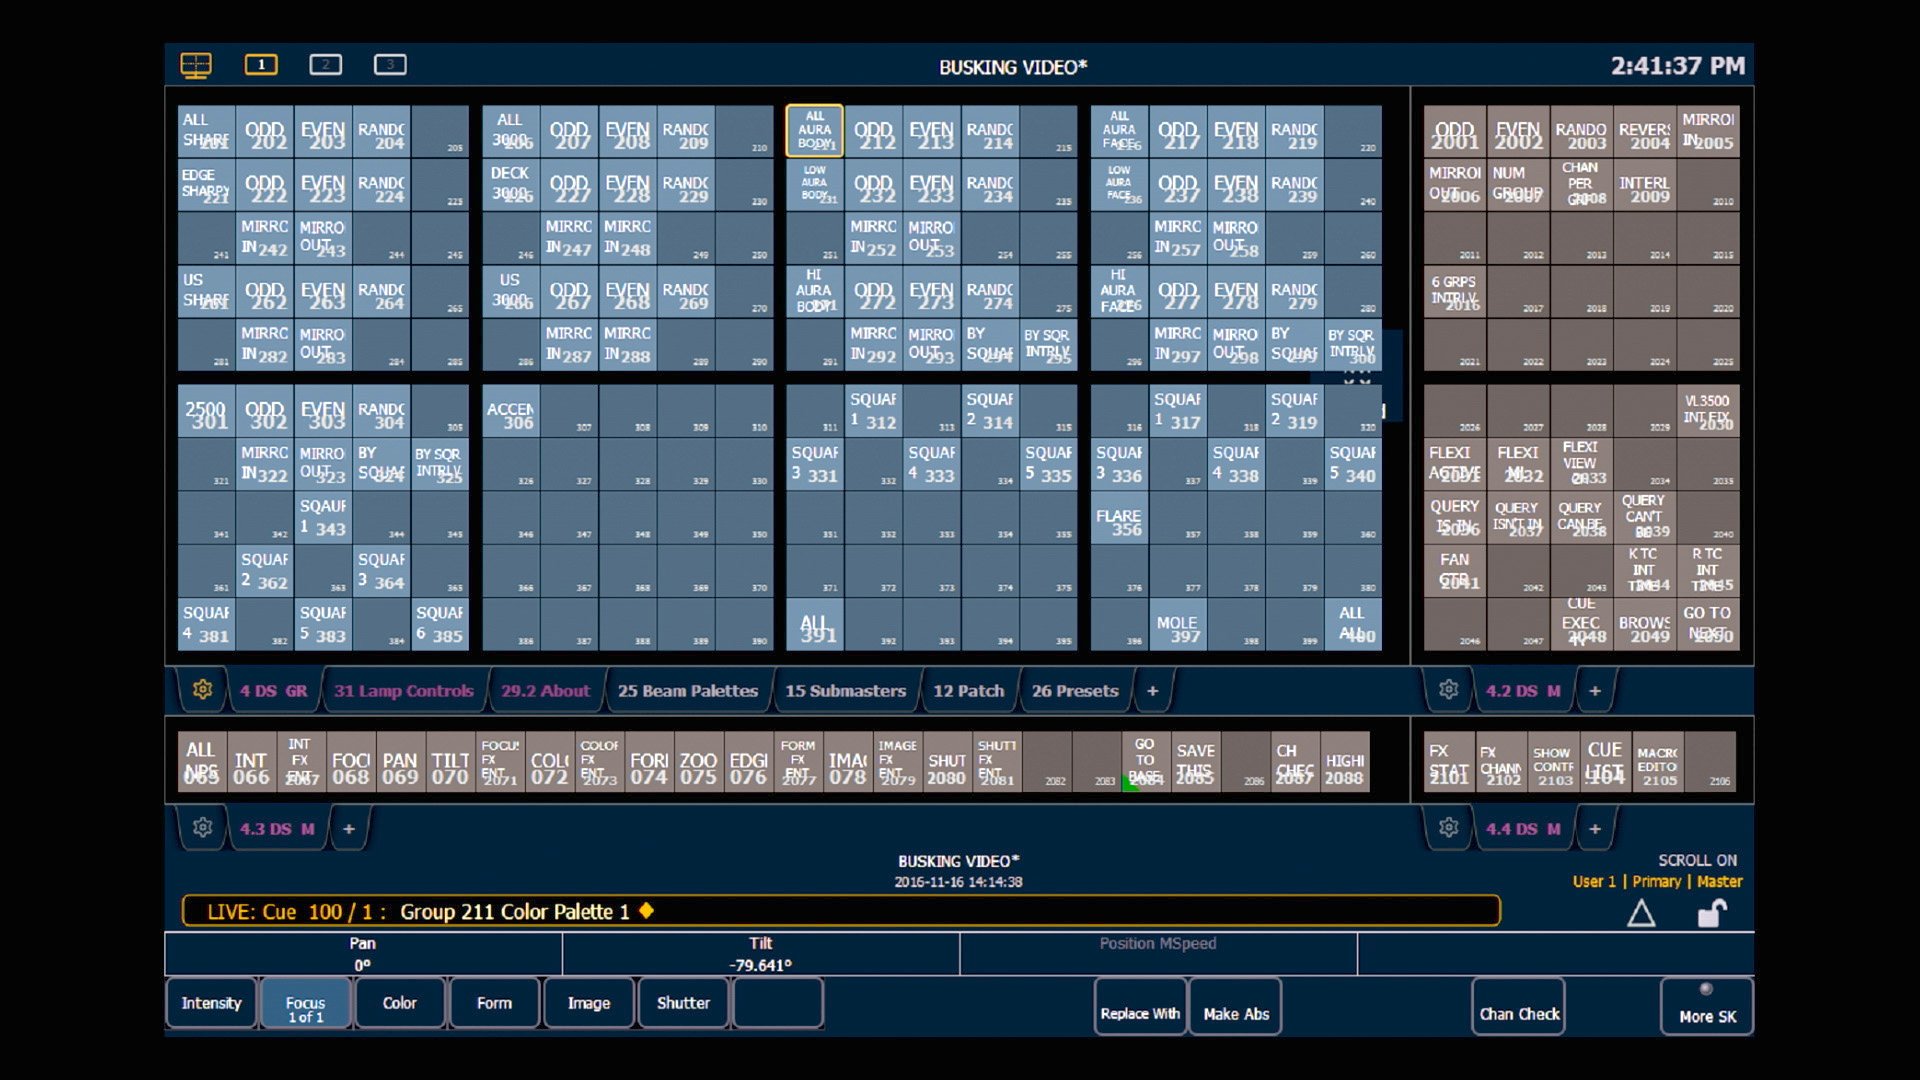Image resolution: width=1920 pixels, height=1080 pixels.
Task: Open gear settings beside 4 DS GR tab
Action: [202, 690]
